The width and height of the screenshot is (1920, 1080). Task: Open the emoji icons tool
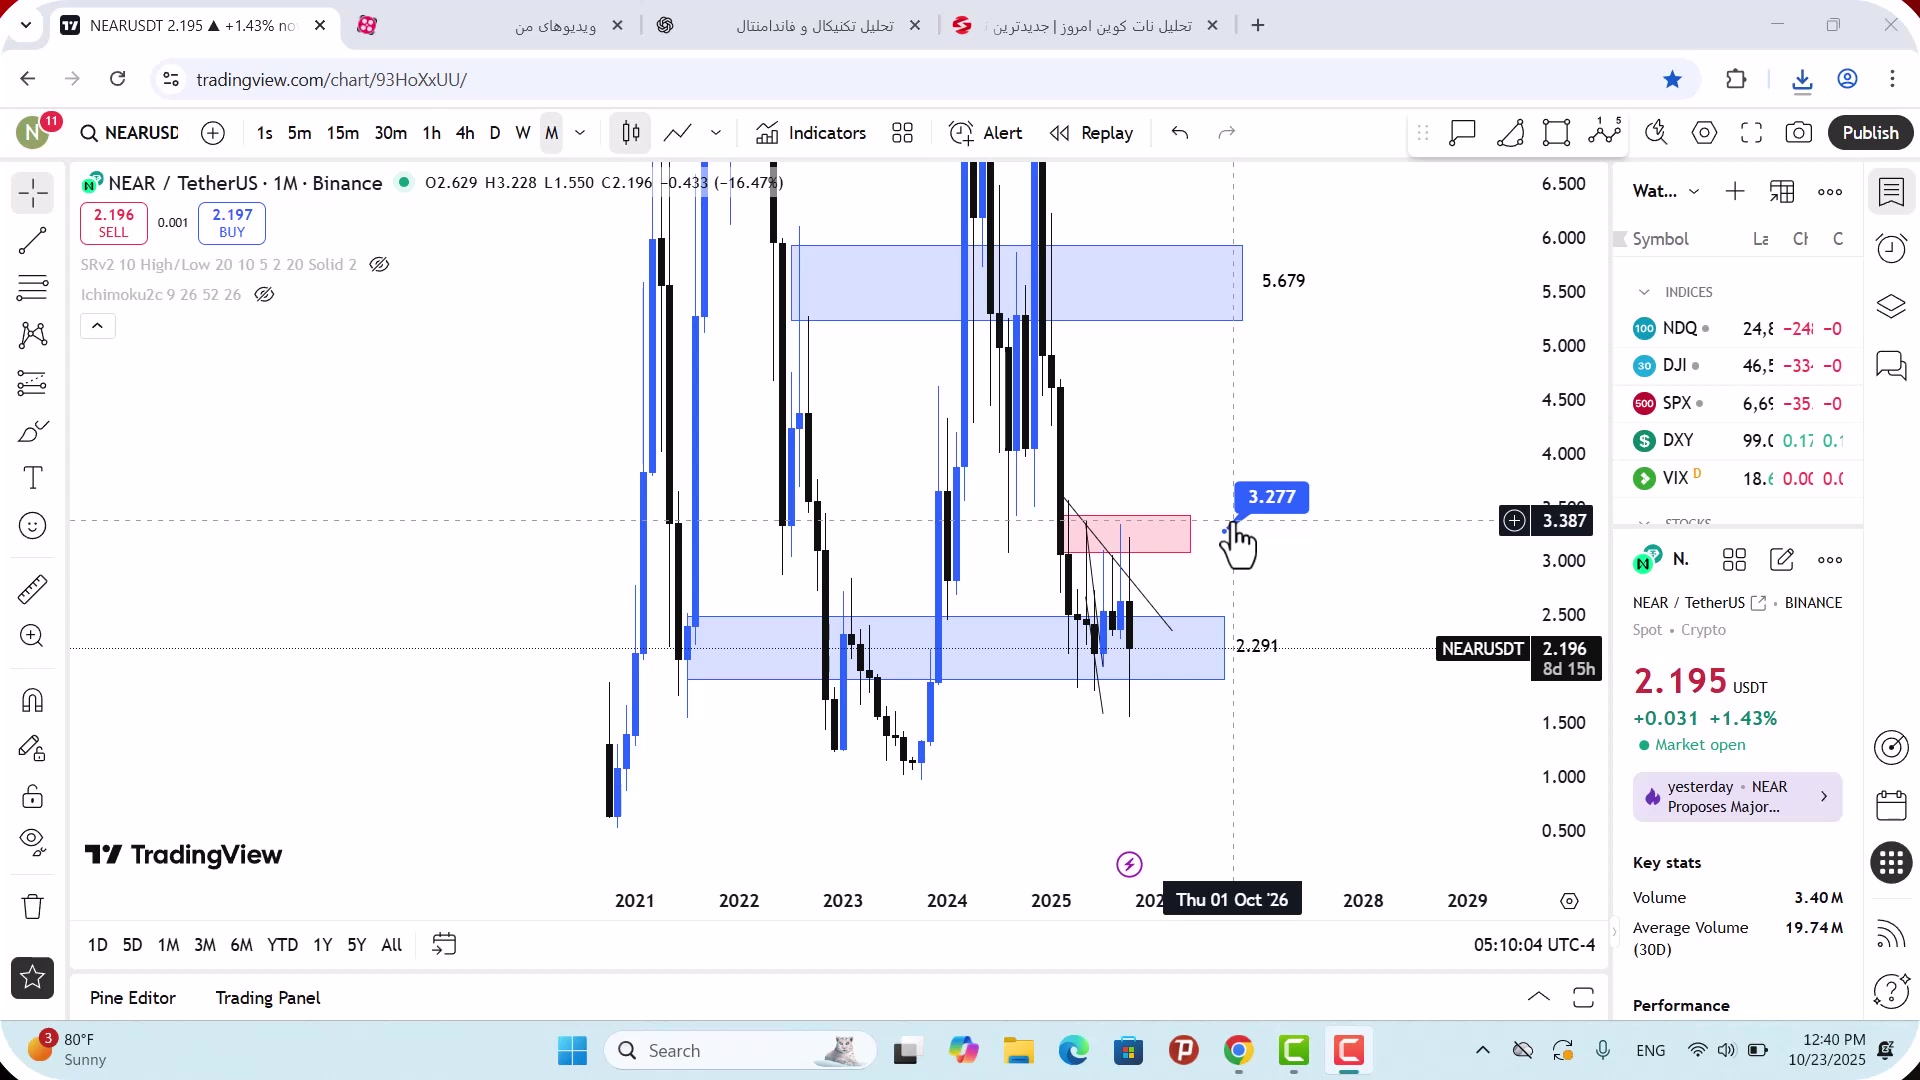(33, 526)
